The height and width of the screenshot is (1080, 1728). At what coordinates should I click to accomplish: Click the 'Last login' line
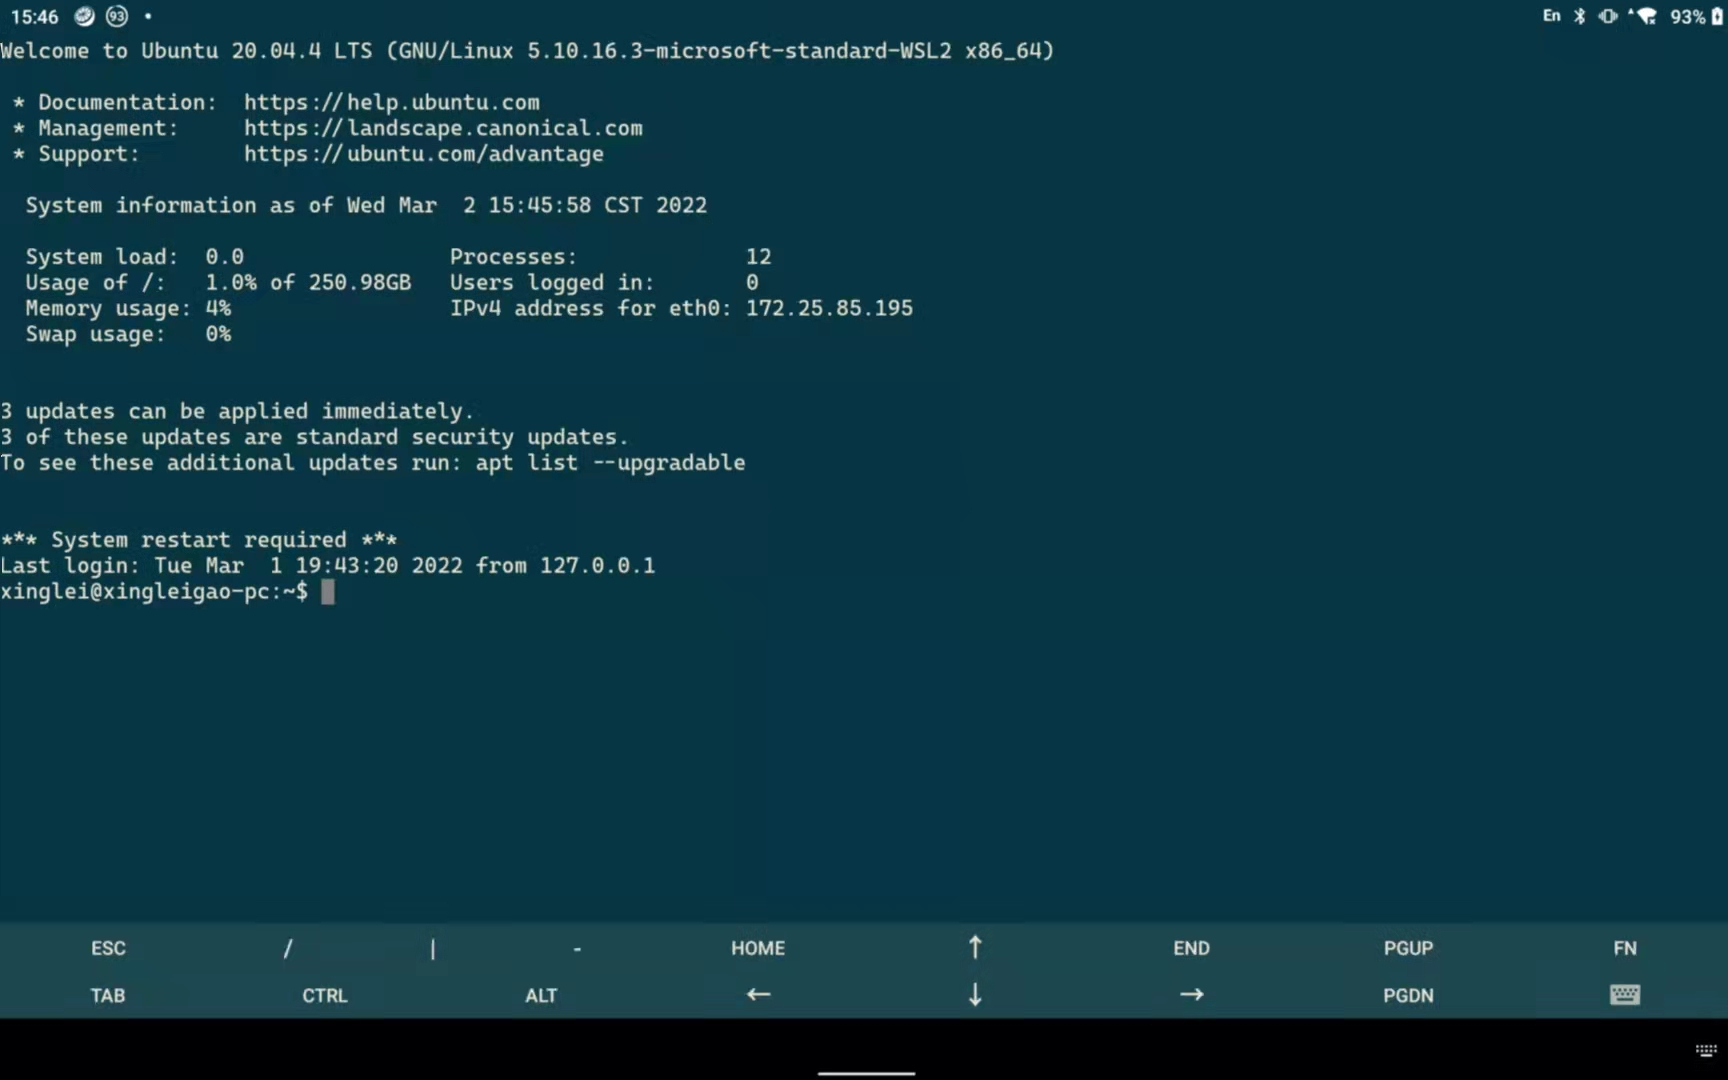click(328, 566)
